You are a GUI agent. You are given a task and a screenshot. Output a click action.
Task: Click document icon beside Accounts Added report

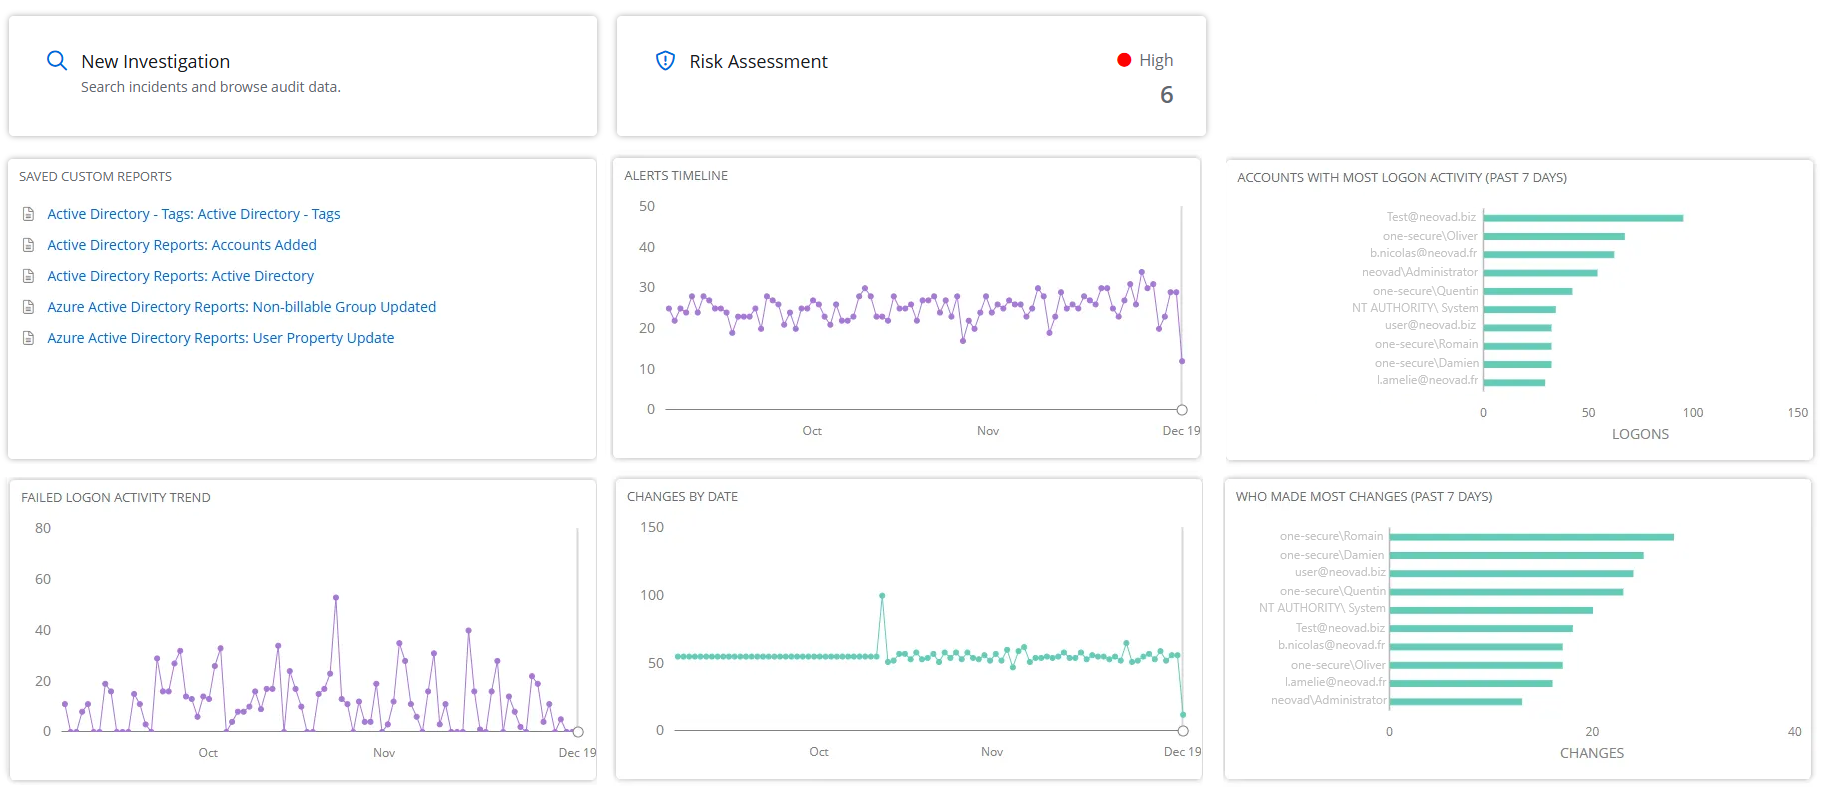pyautogui.click(x=29, y=245)
